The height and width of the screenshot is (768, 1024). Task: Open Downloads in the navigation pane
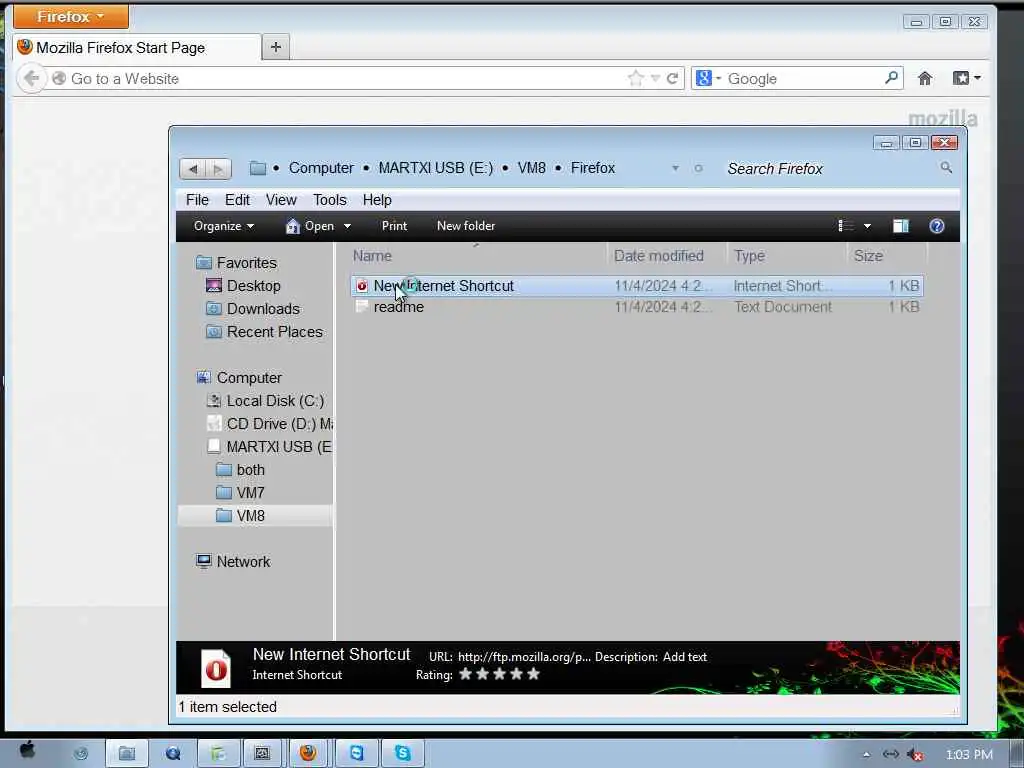(253, 309)
